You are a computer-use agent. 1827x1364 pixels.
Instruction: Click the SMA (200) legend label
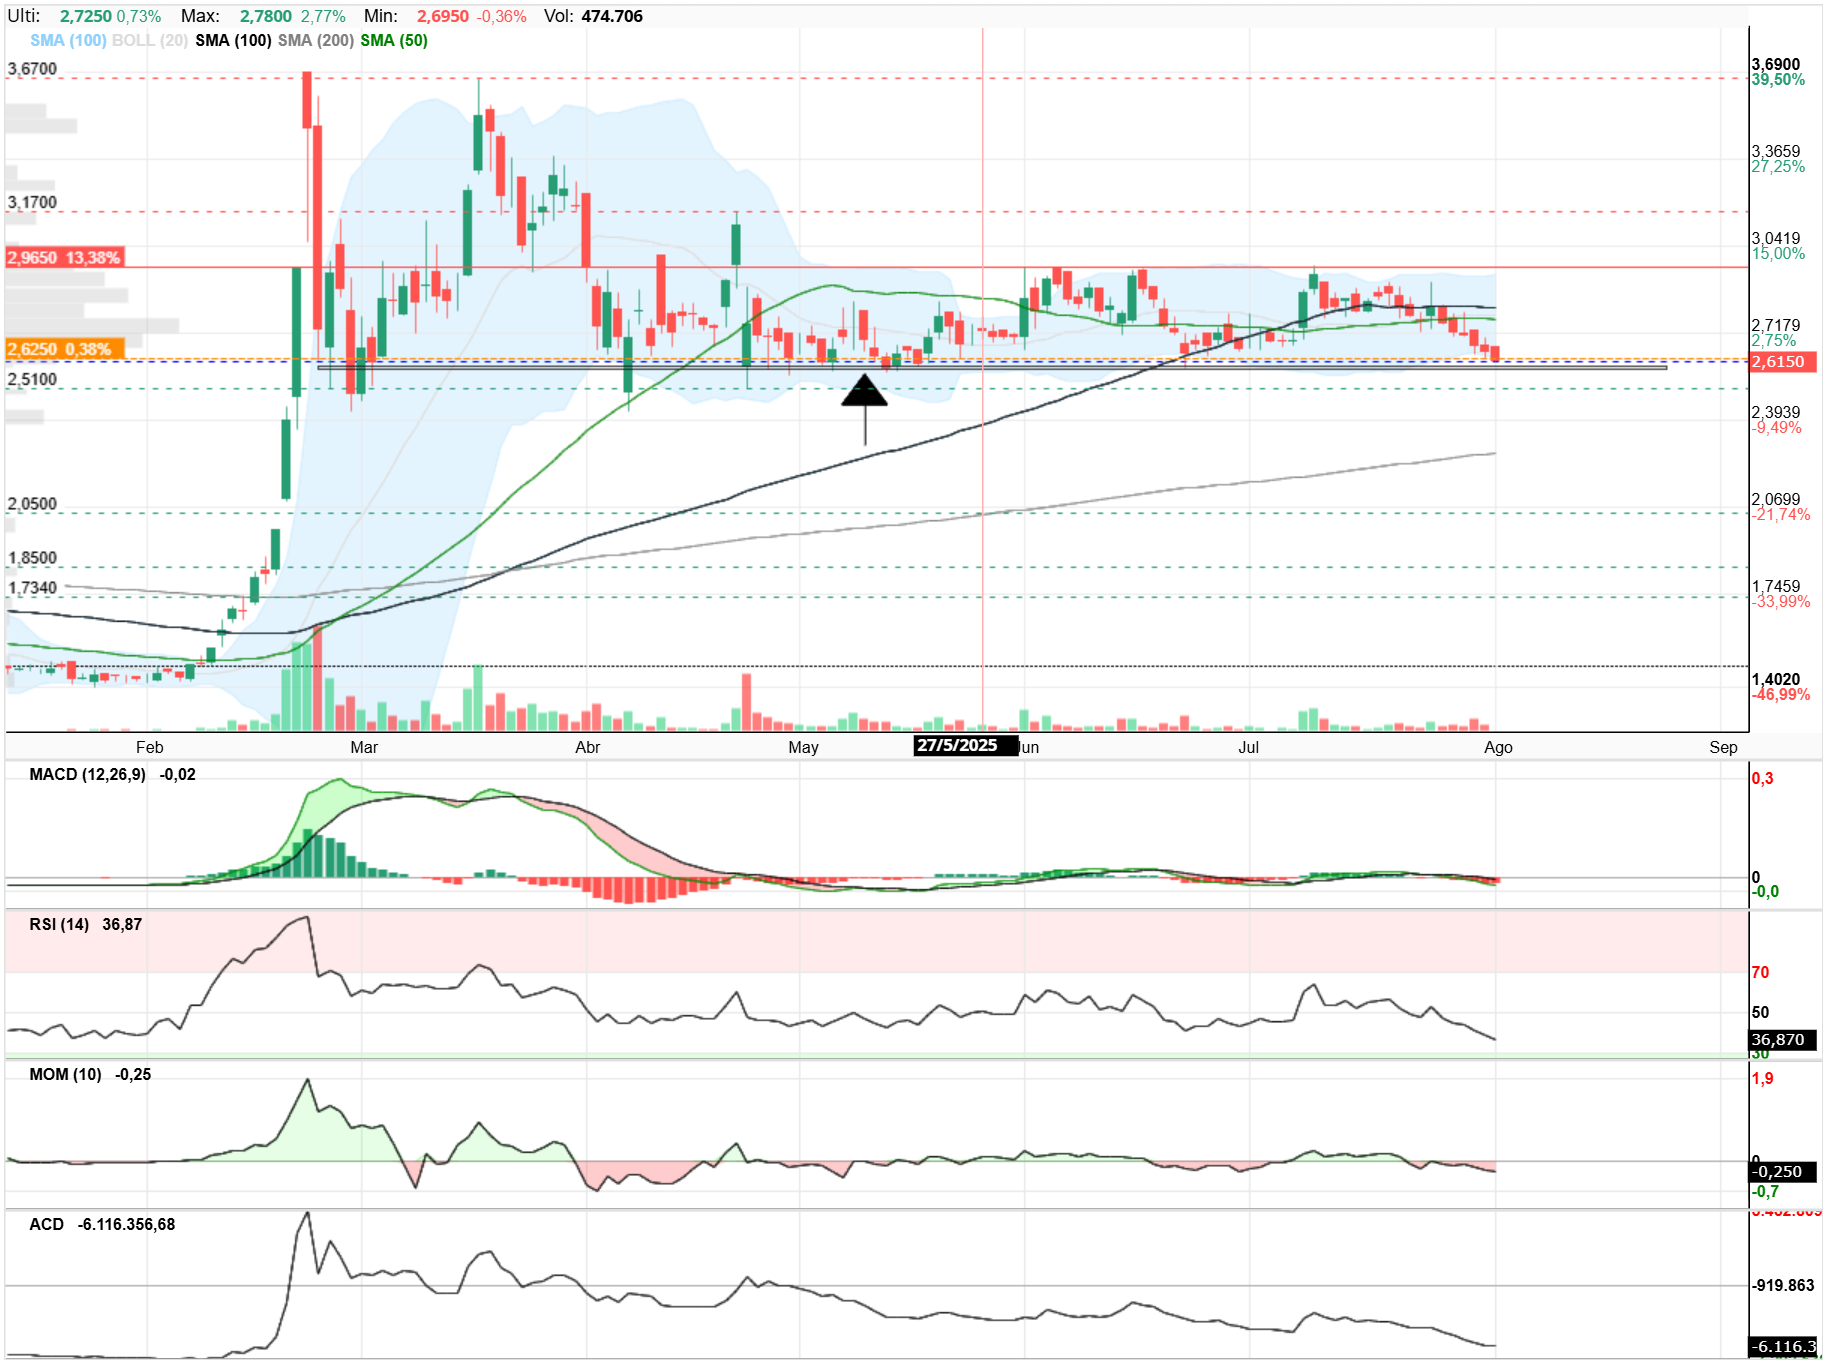316,40
